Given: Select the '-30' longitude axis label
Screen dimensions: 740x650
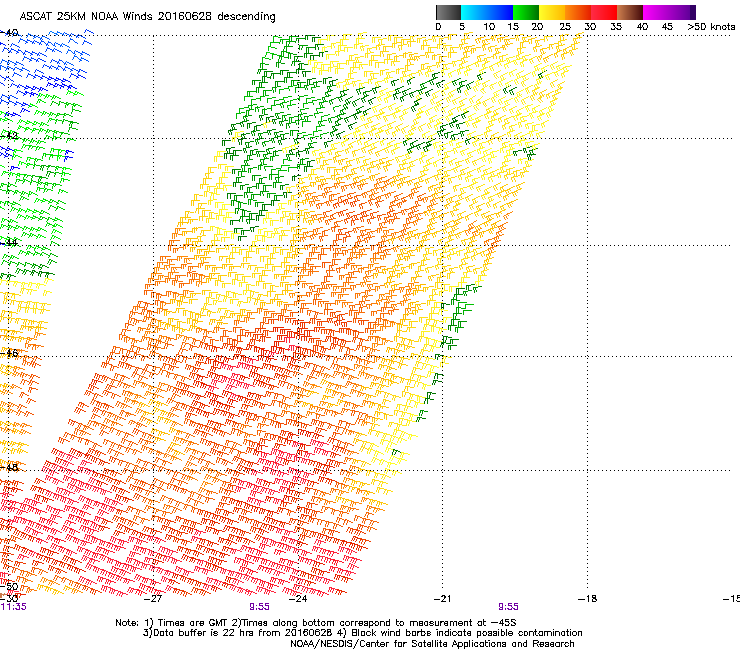Looking at the screenshot, I should (9, 599).
